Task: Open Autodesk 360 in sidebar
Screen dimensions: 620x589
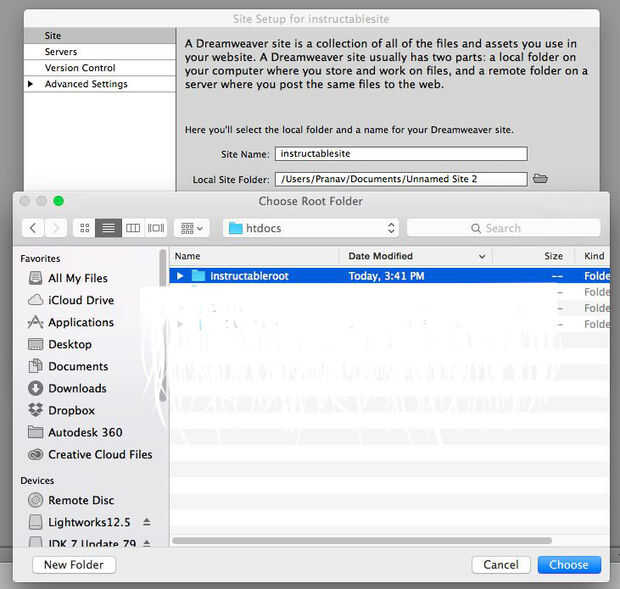Action: tap(75, 432)
